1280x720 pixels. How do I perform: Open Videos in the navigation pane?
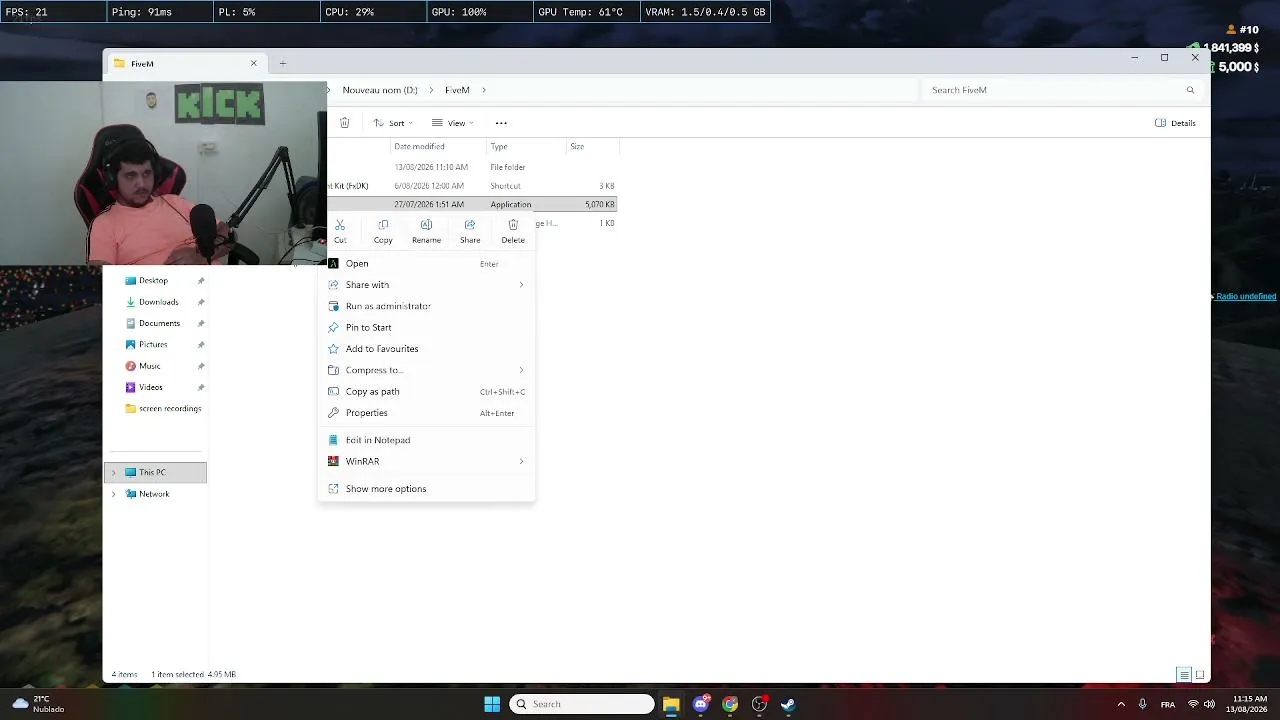click(156, 387)
